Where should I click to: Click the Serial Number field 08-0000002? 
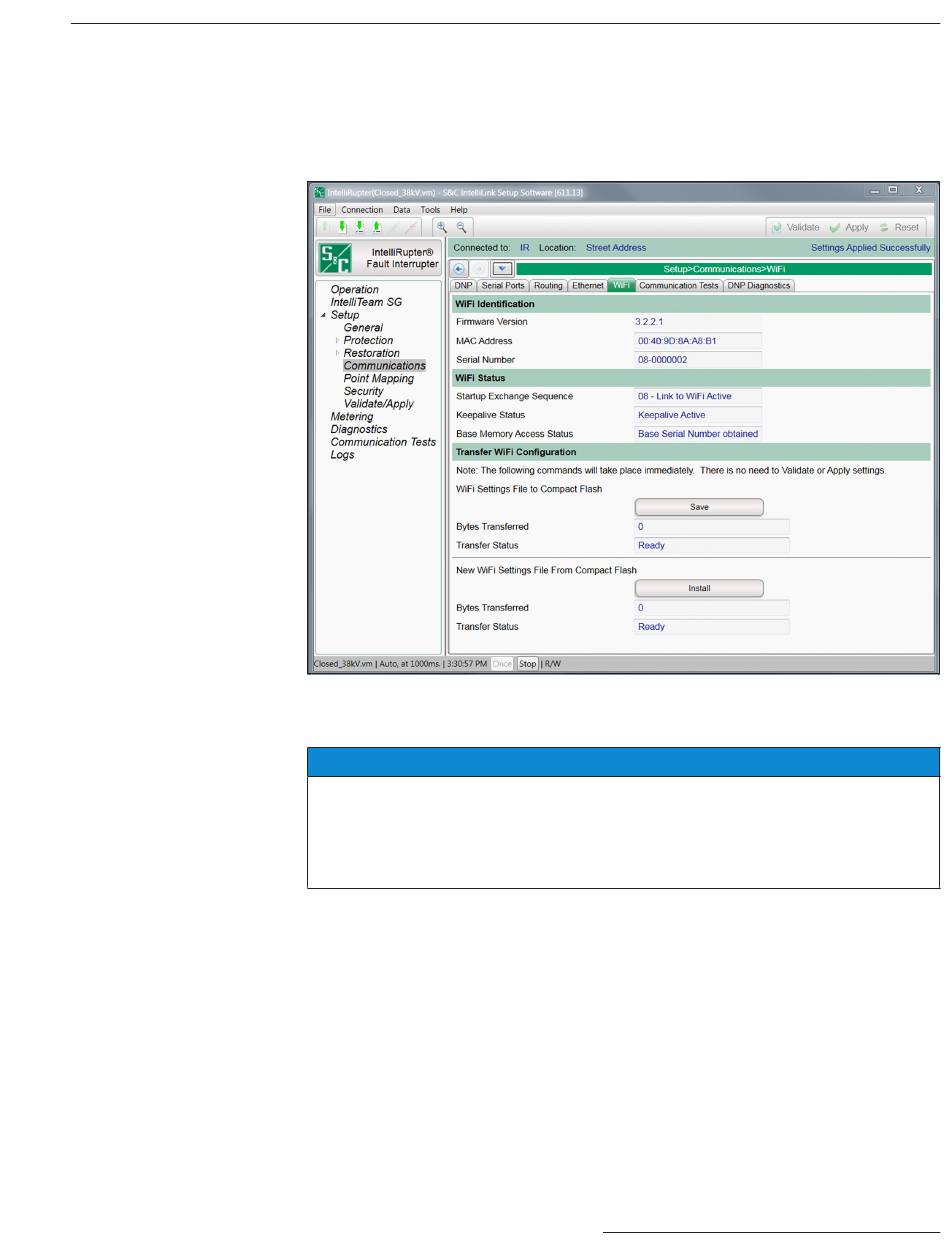698,359
